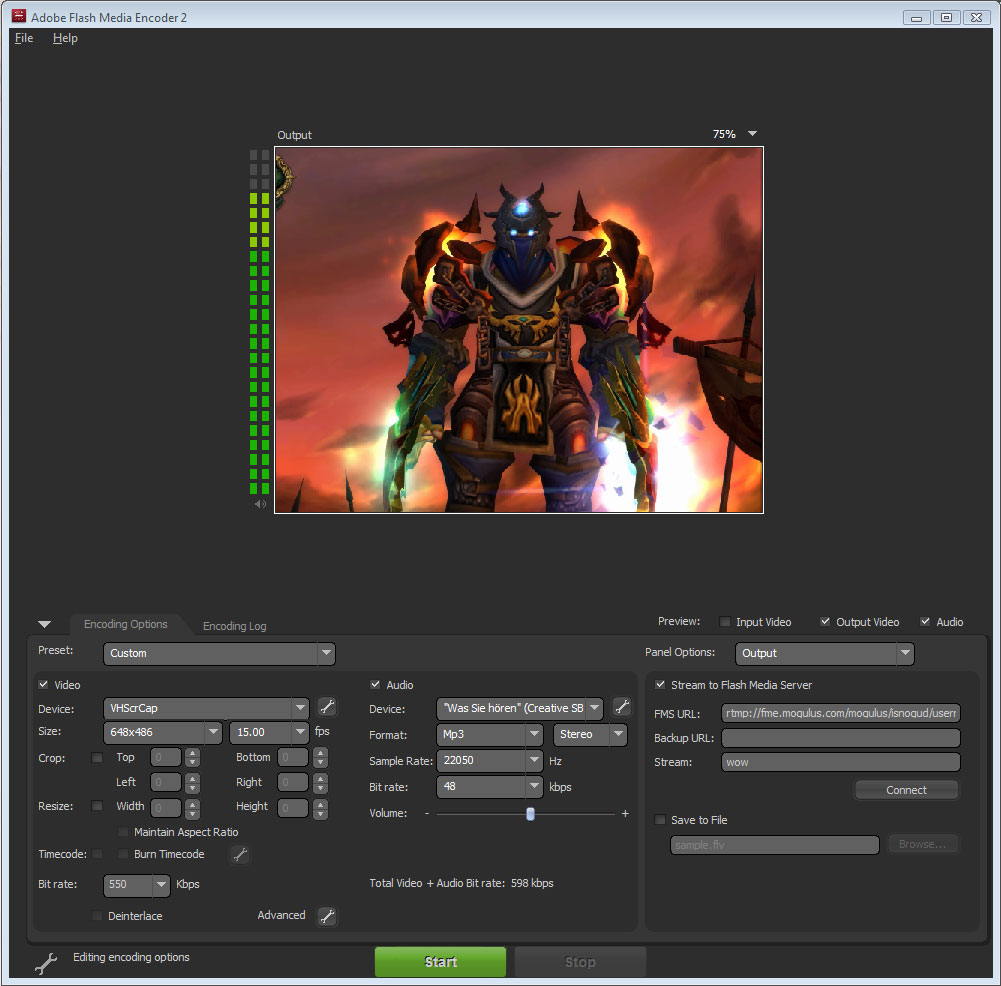The image size is (1001, 986).
Task: Click the Stop button
Action: [580, 962]
